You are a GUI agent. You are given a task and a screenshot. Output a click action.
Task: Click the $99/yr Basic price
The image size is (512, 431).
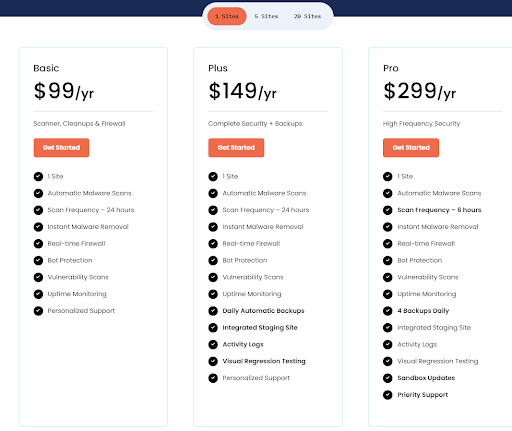[x=64, y=91]
